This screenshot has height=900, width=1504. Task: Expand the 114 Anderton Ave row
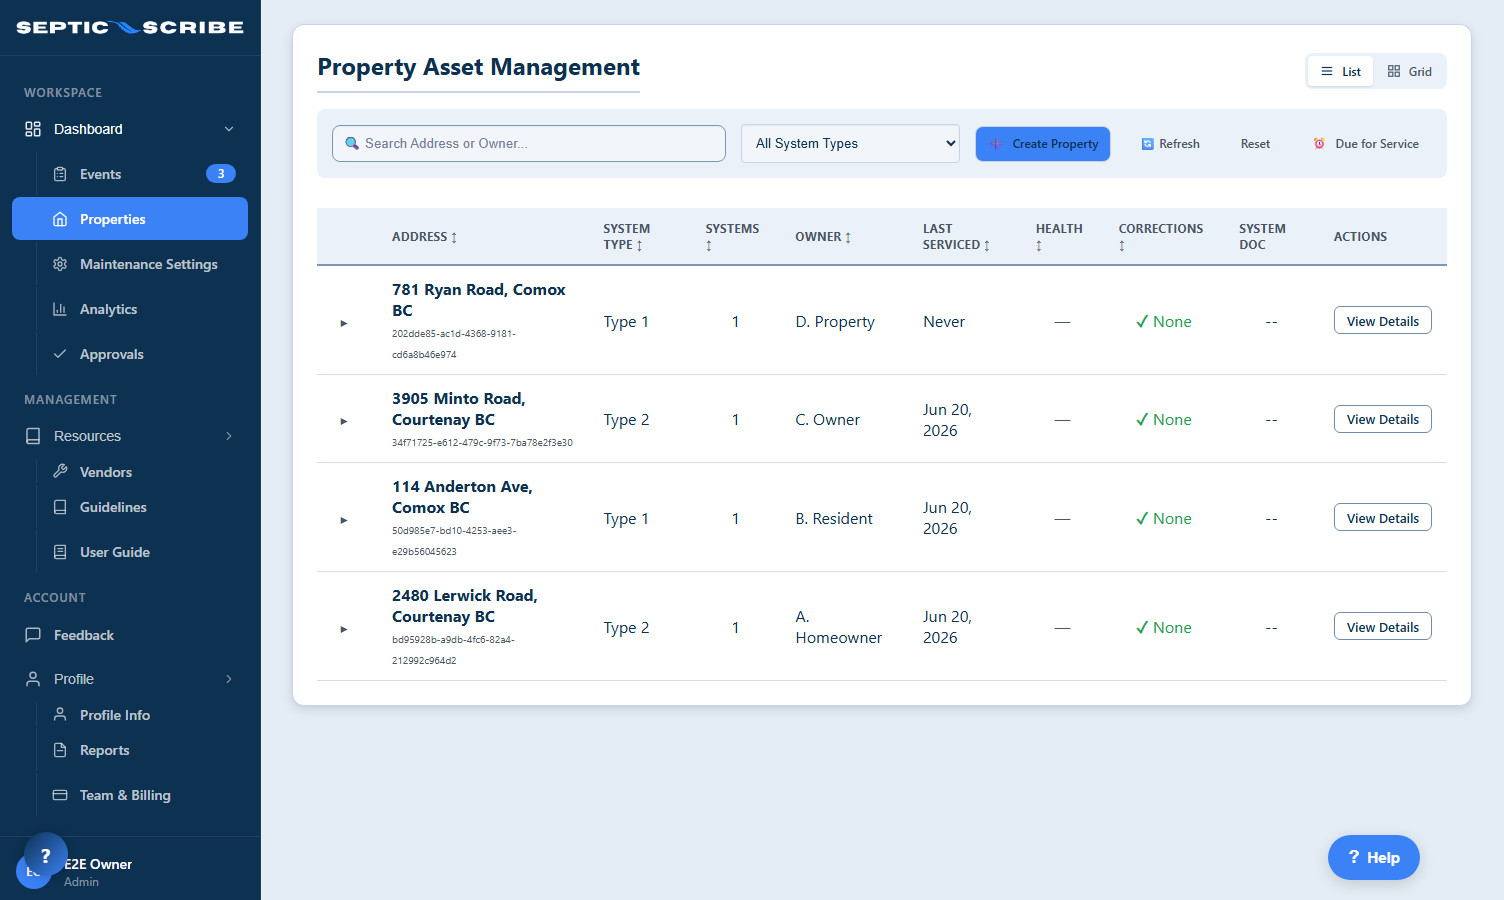coord(344,520)
